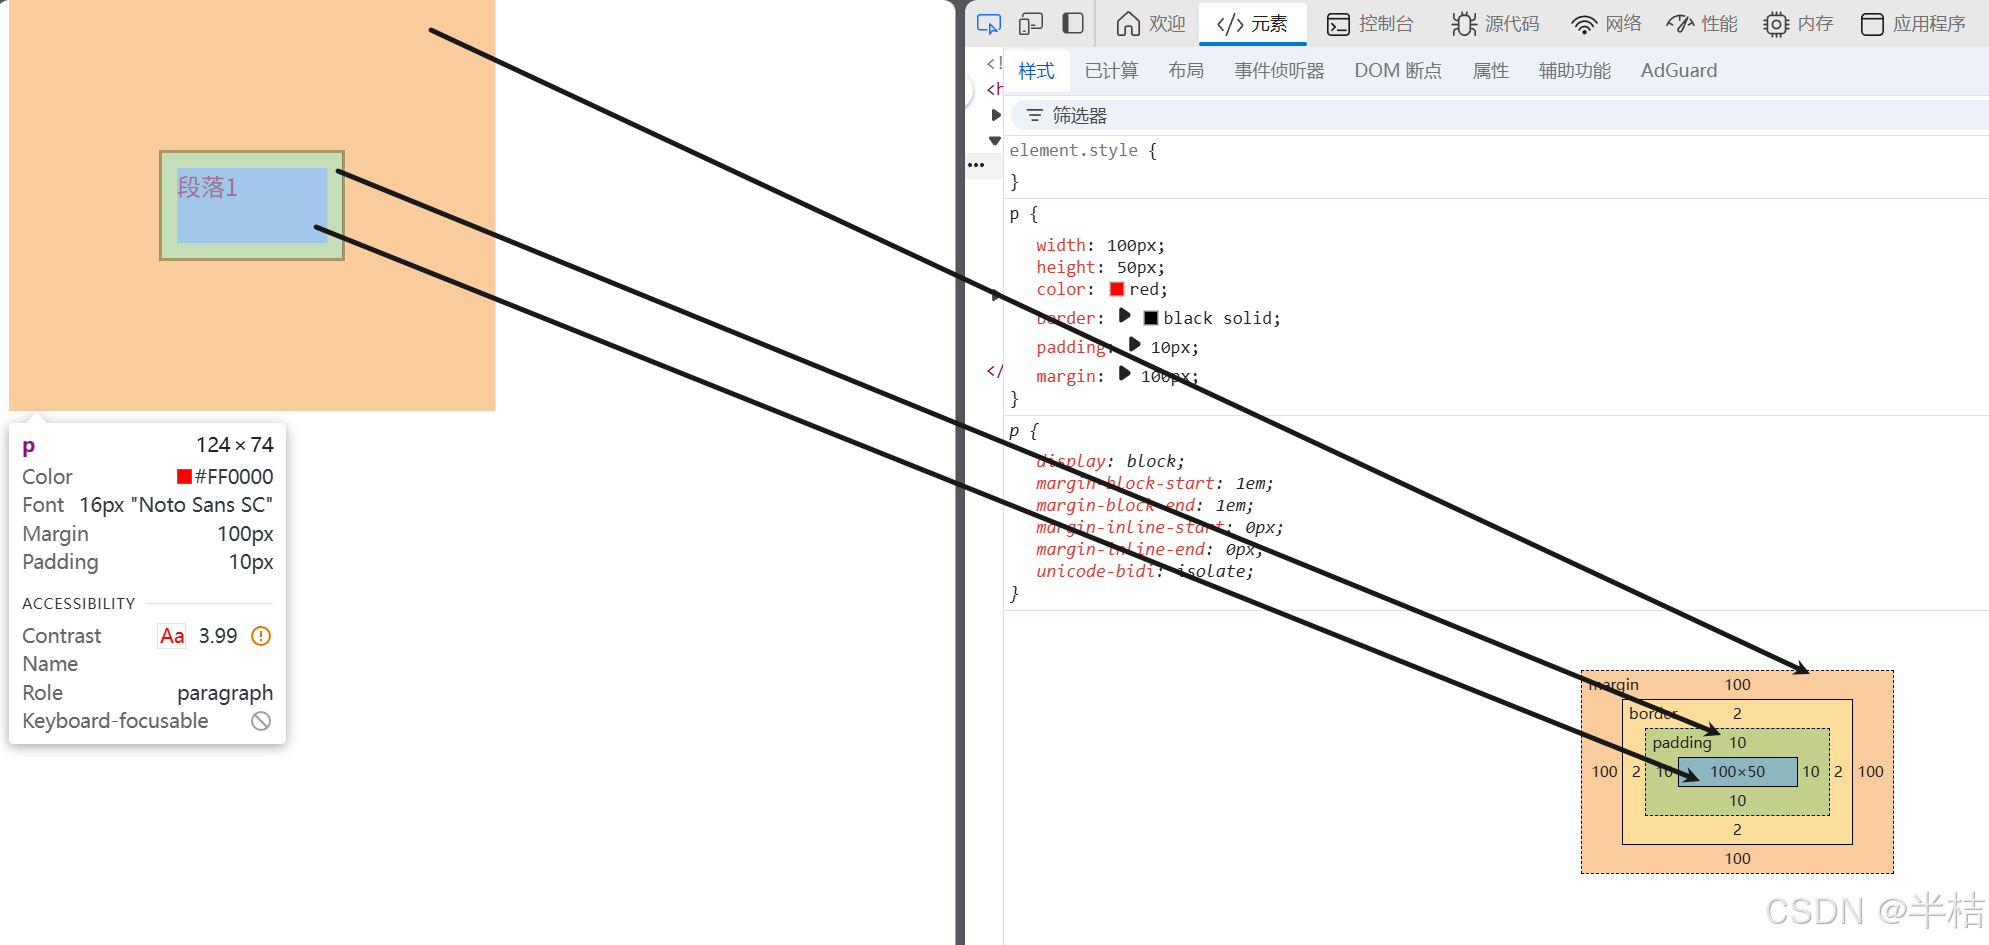Open the 源代码 sources bug icon
The height and width of the screenshot is (945, 1989).
pos(1464,24)
